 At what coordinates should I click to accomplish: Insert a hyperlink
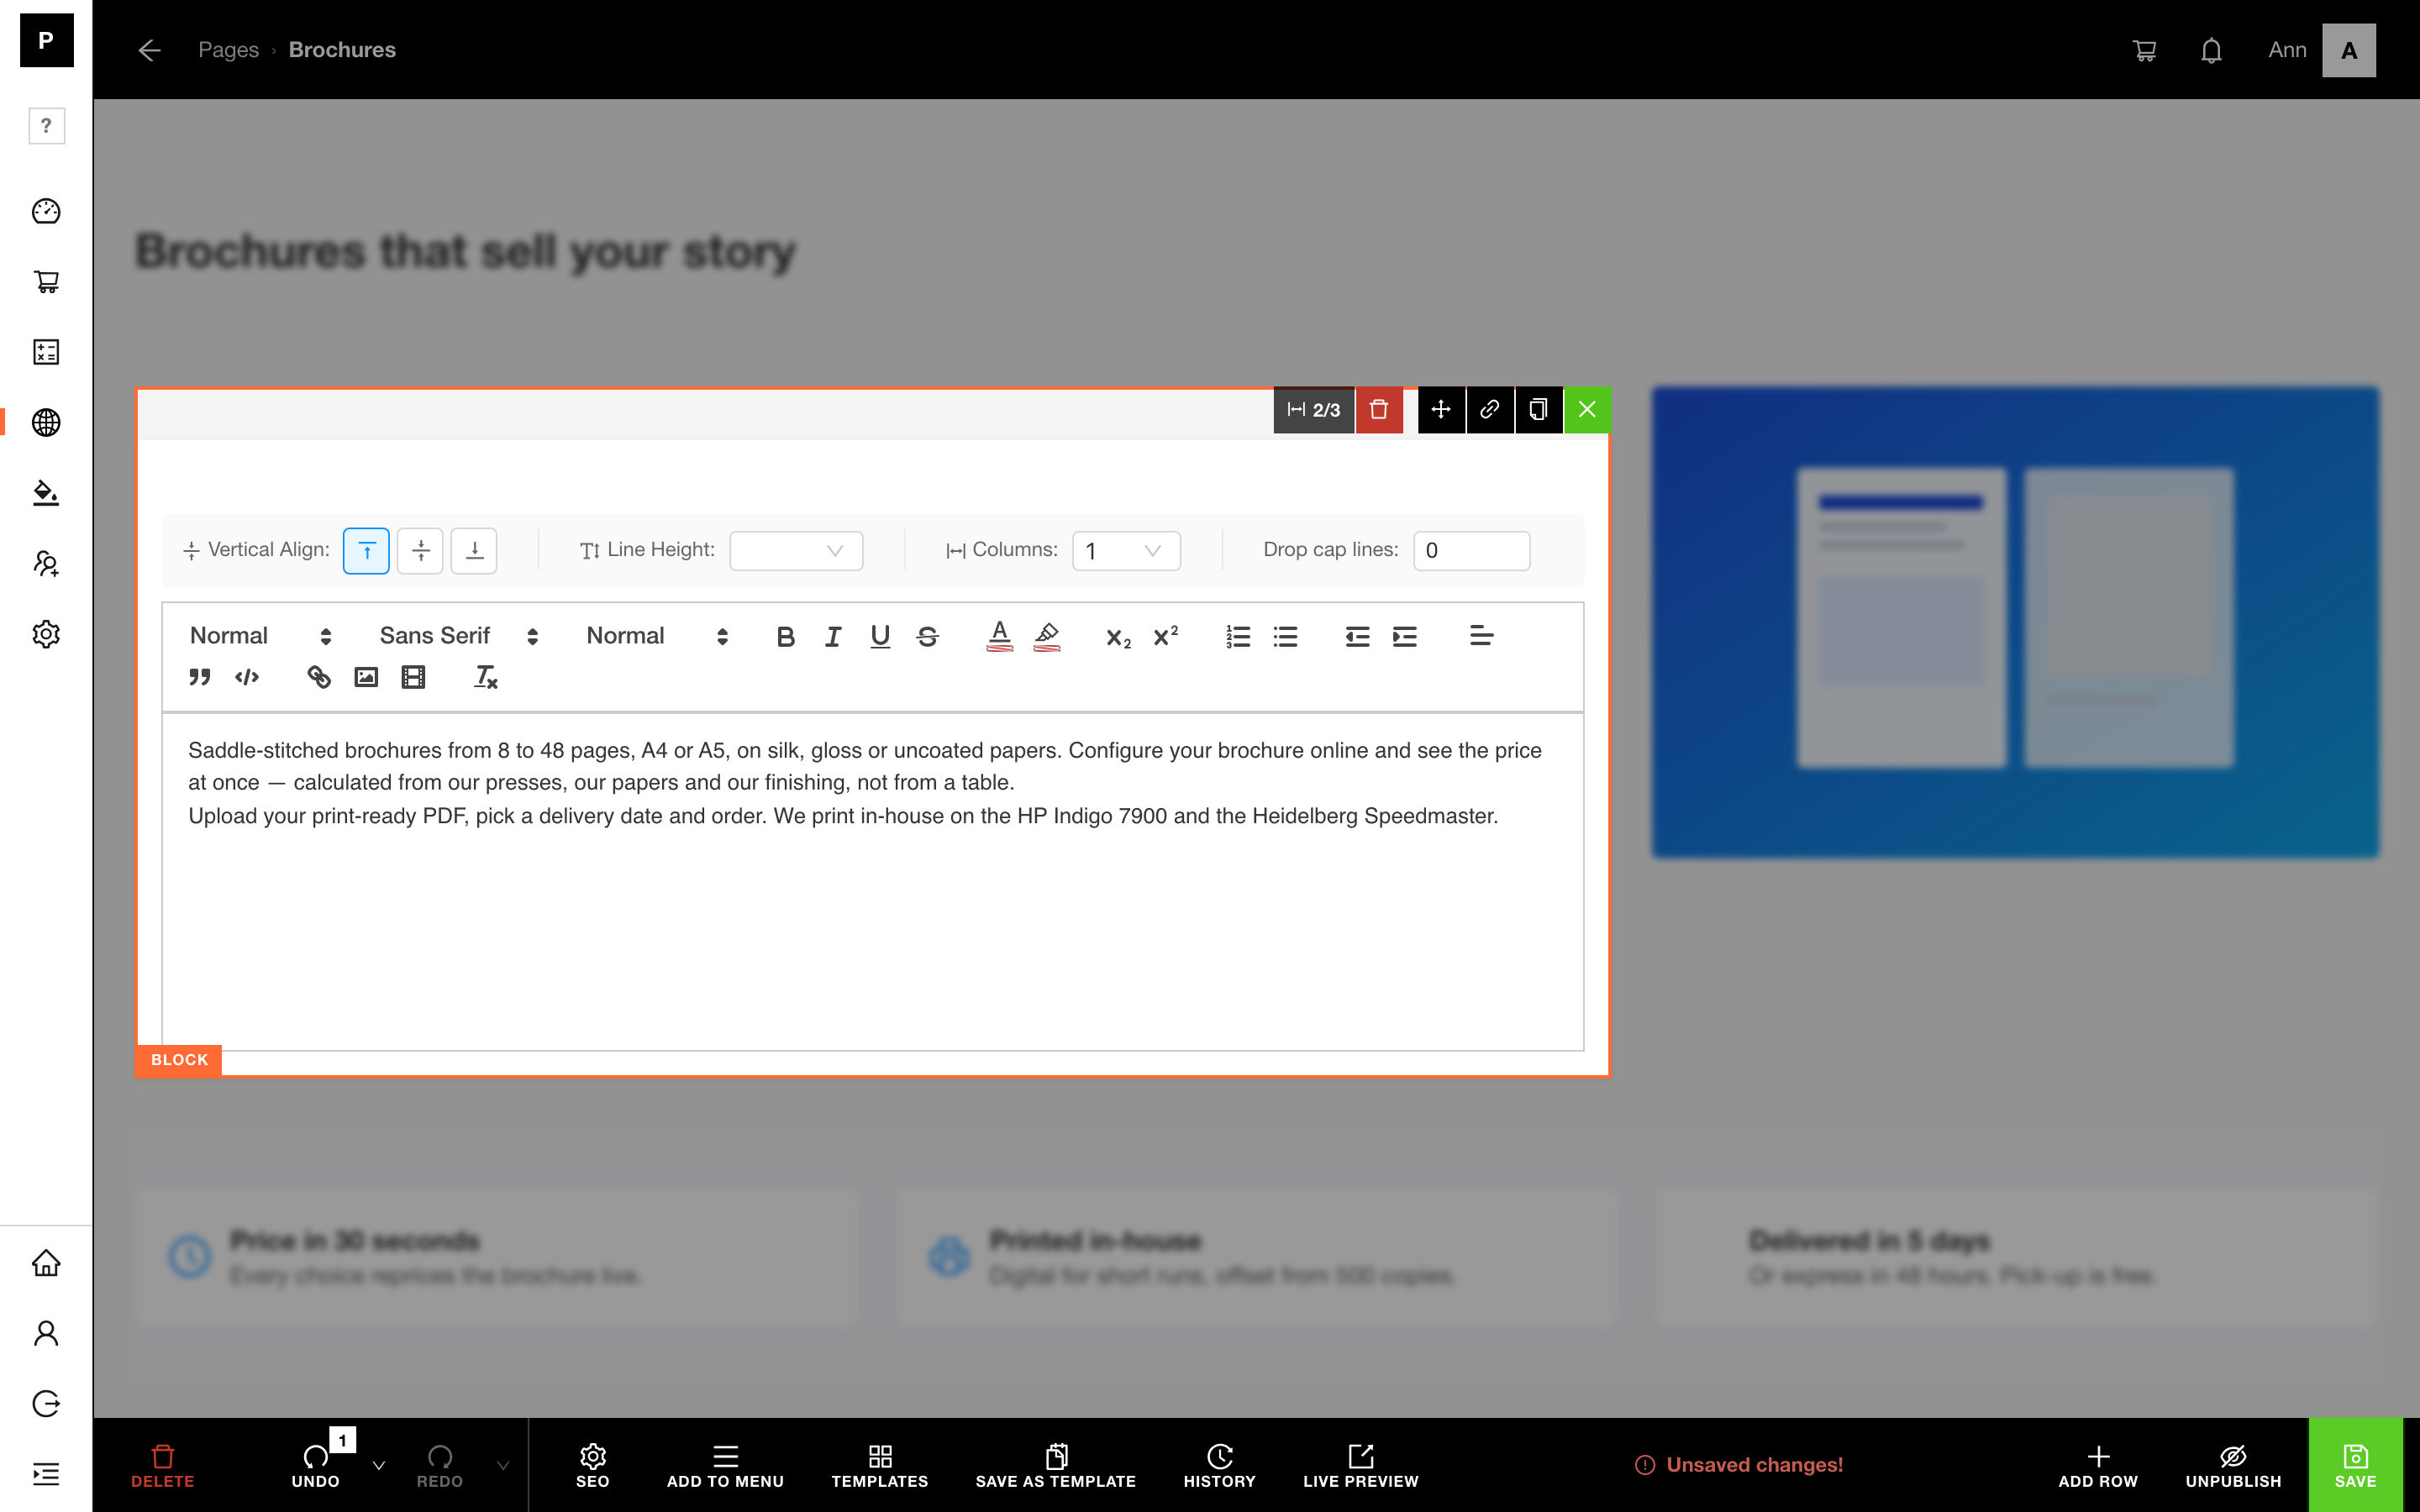coord(319,678)
